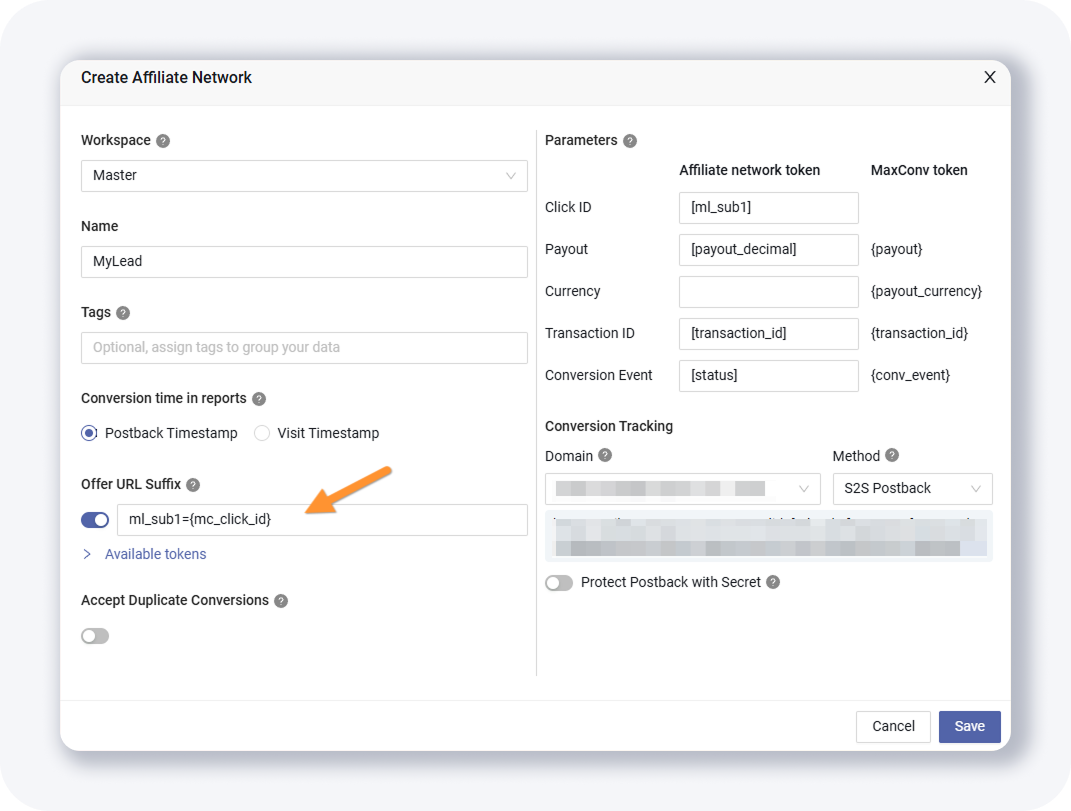Turn on Protect Postback with Secret
The image size is (1071, 811).
(x=559, y=583)
